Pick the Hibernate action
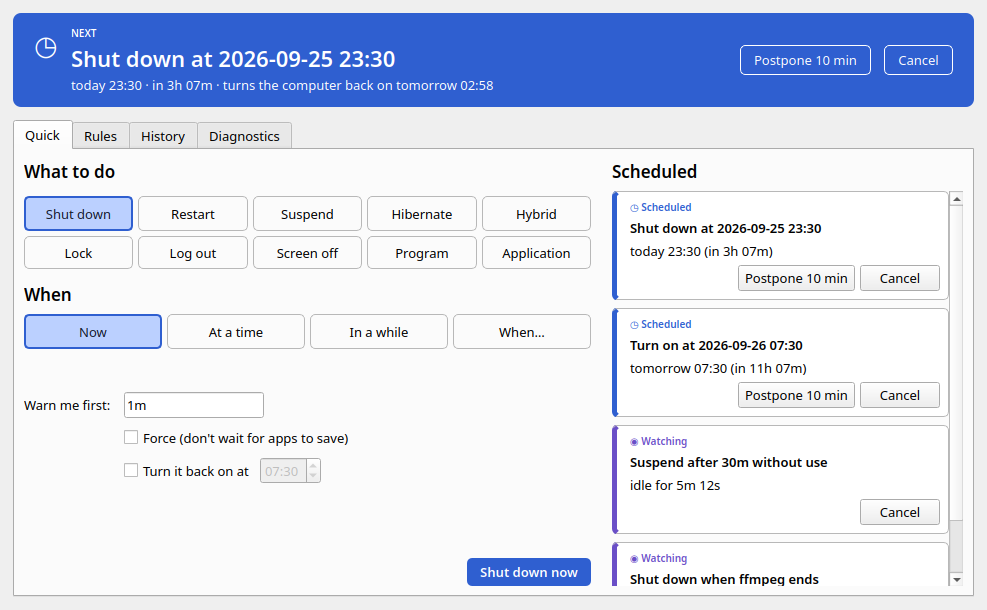The height and width of the screenshot is (610, 987). (x=422, y=214)
